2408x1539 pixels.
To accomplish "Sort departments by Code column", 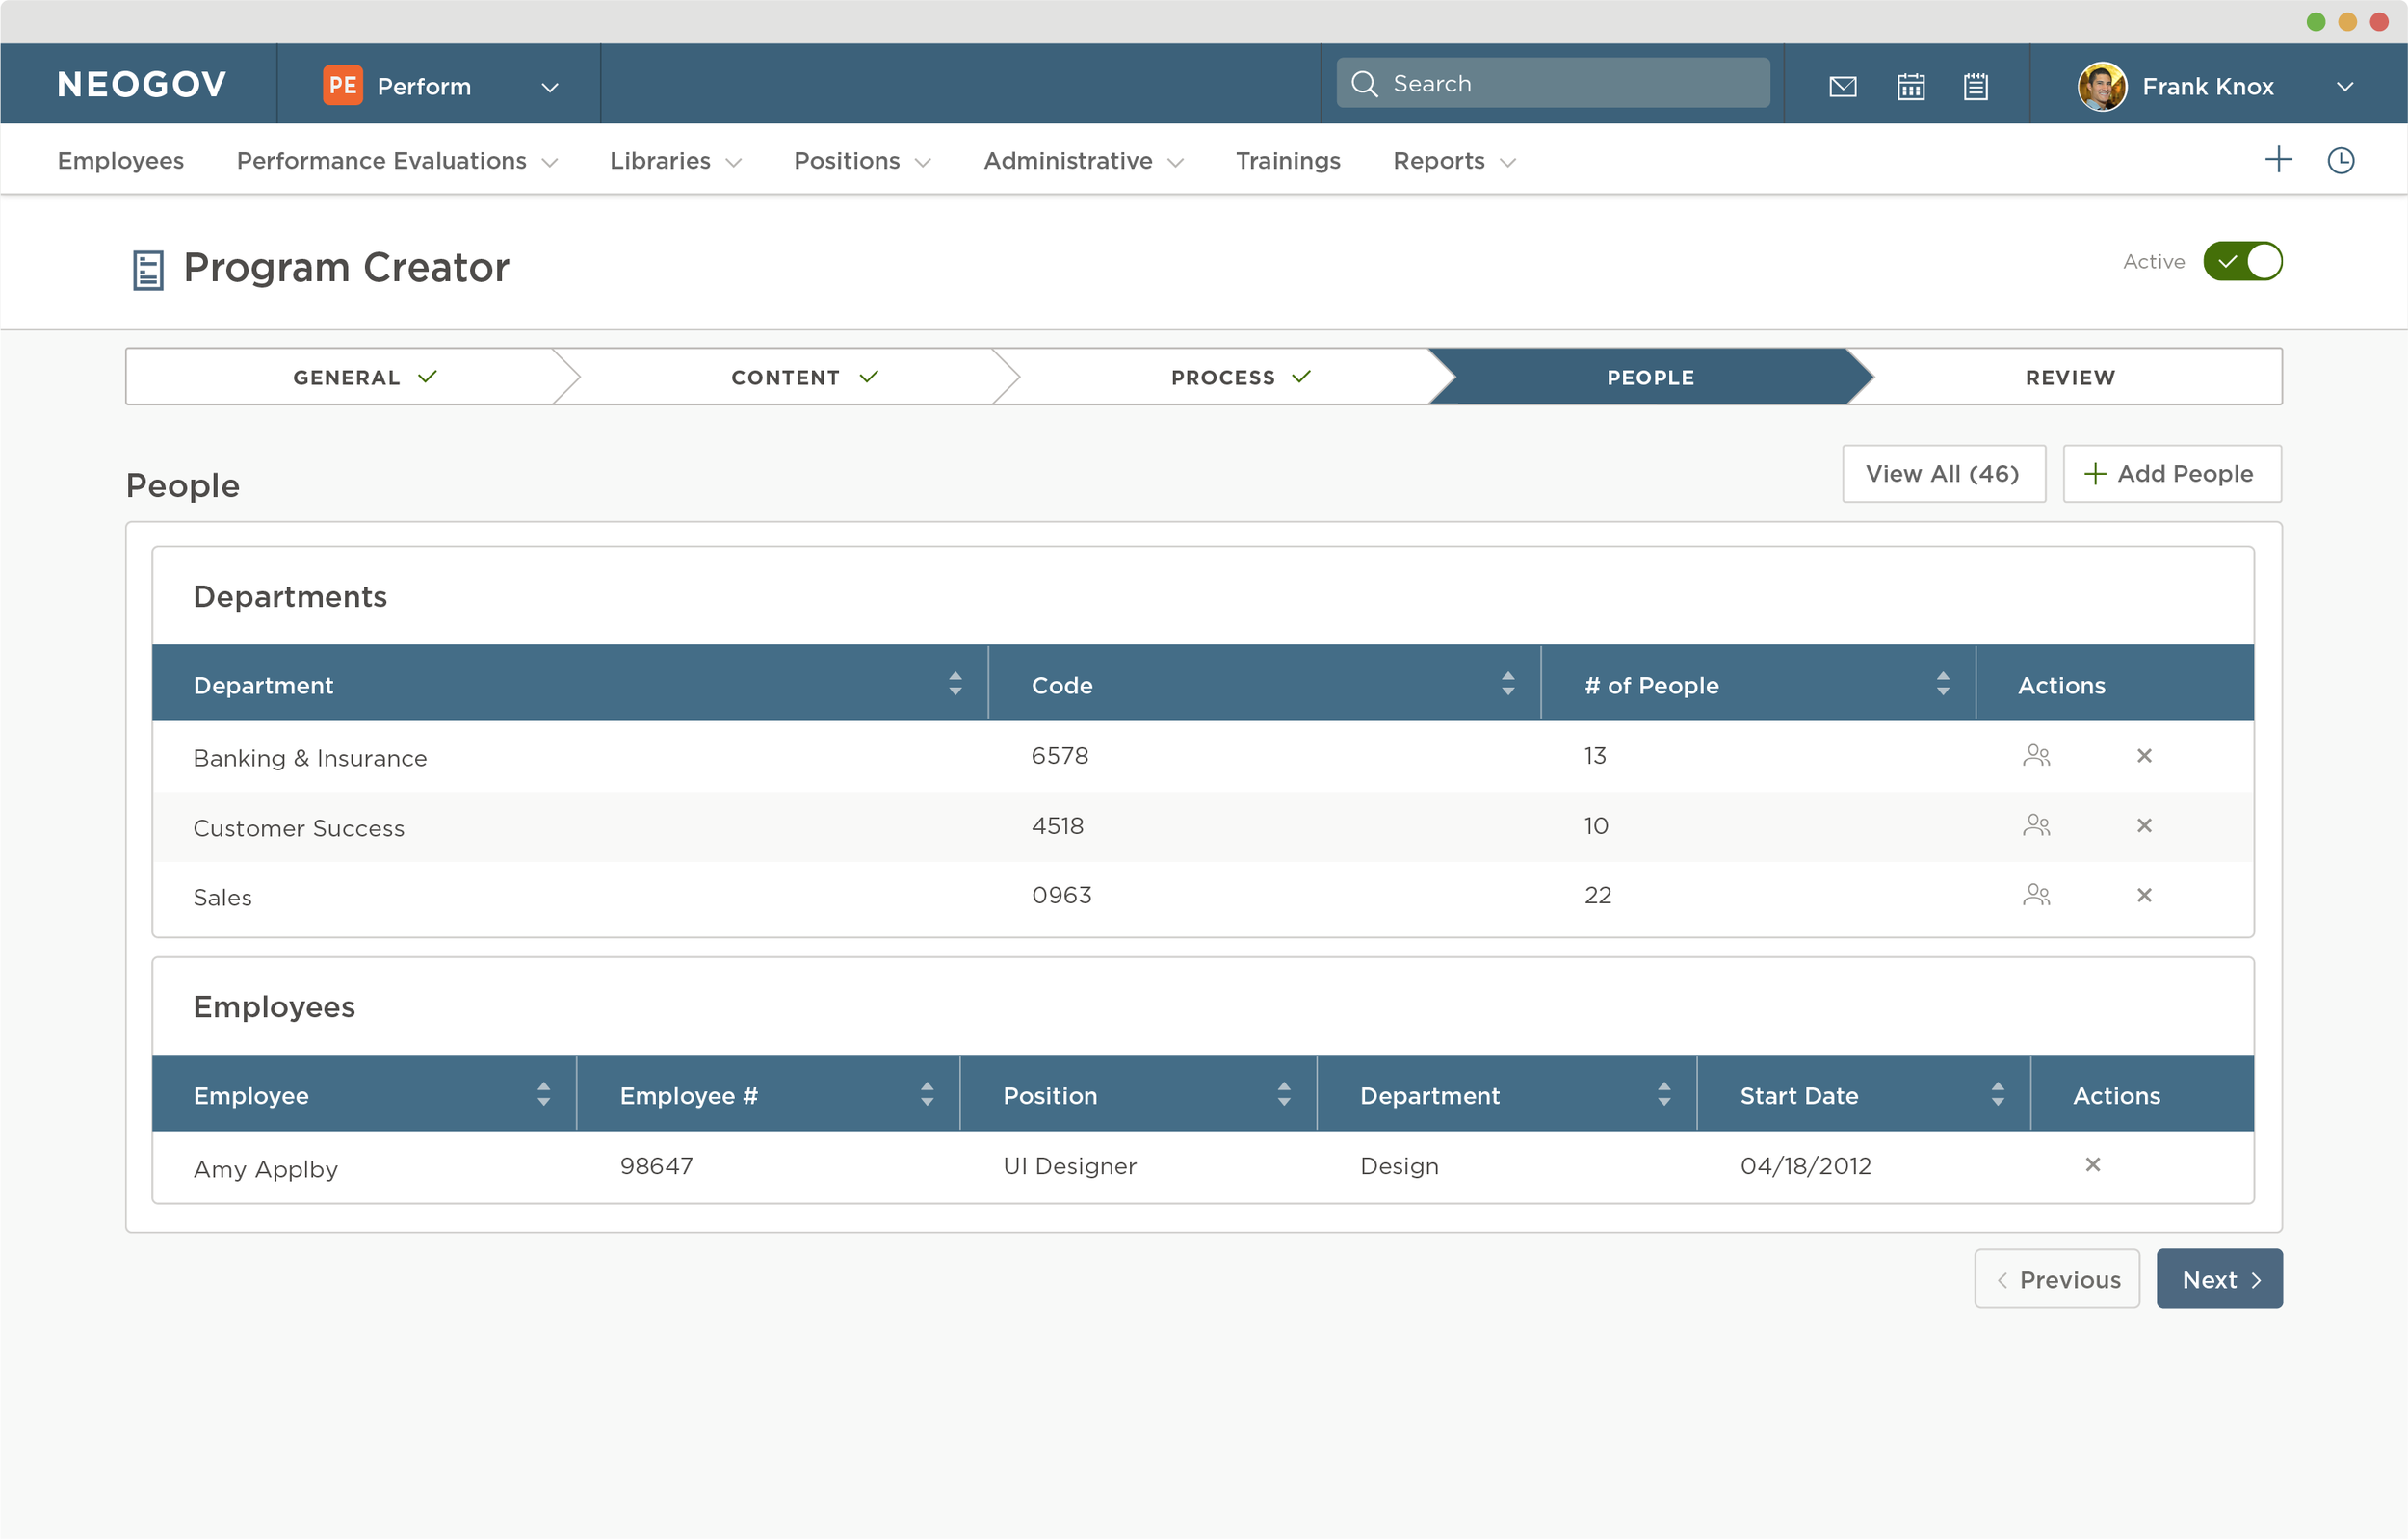I will (1507, 684).
